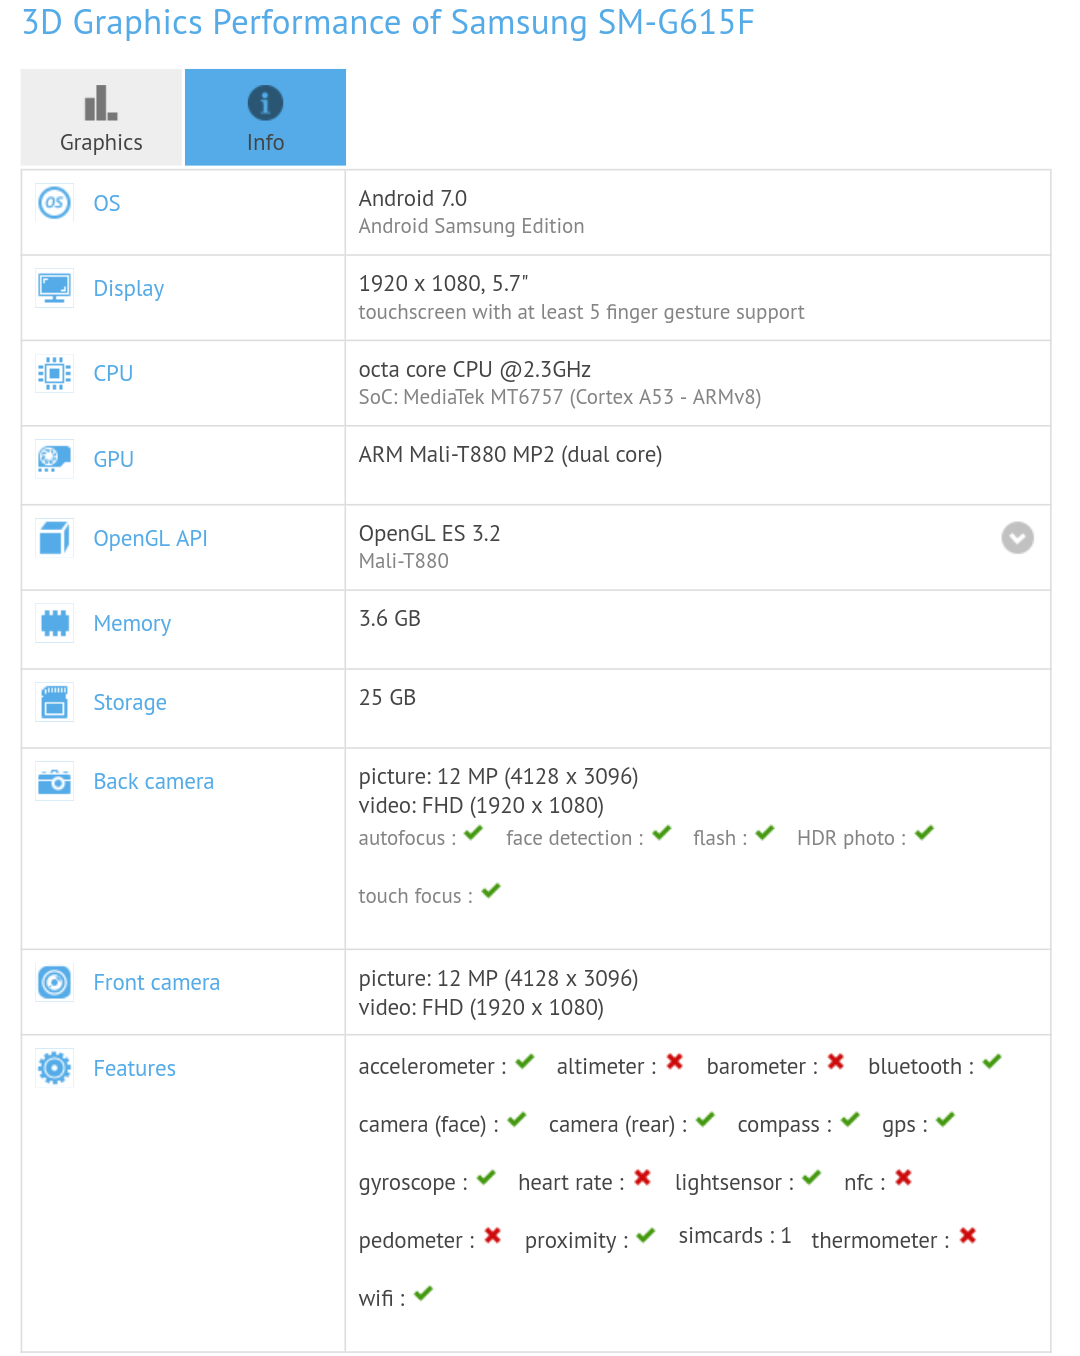Select the SoC: MediaTek MT6757 text
1080x1356 pixels.
click(x=560, y=397)
